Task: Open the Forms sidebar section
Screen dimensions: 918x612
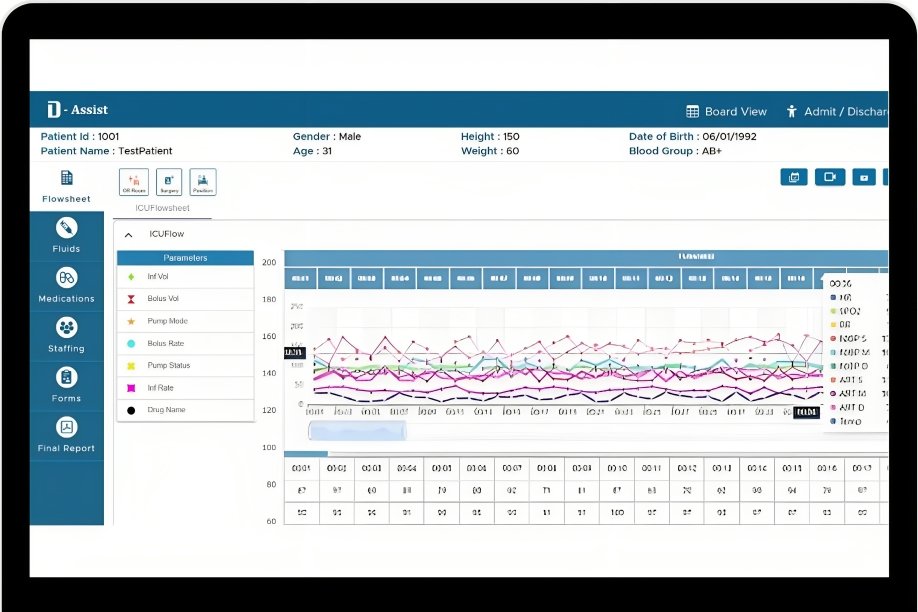Action: 66,385
